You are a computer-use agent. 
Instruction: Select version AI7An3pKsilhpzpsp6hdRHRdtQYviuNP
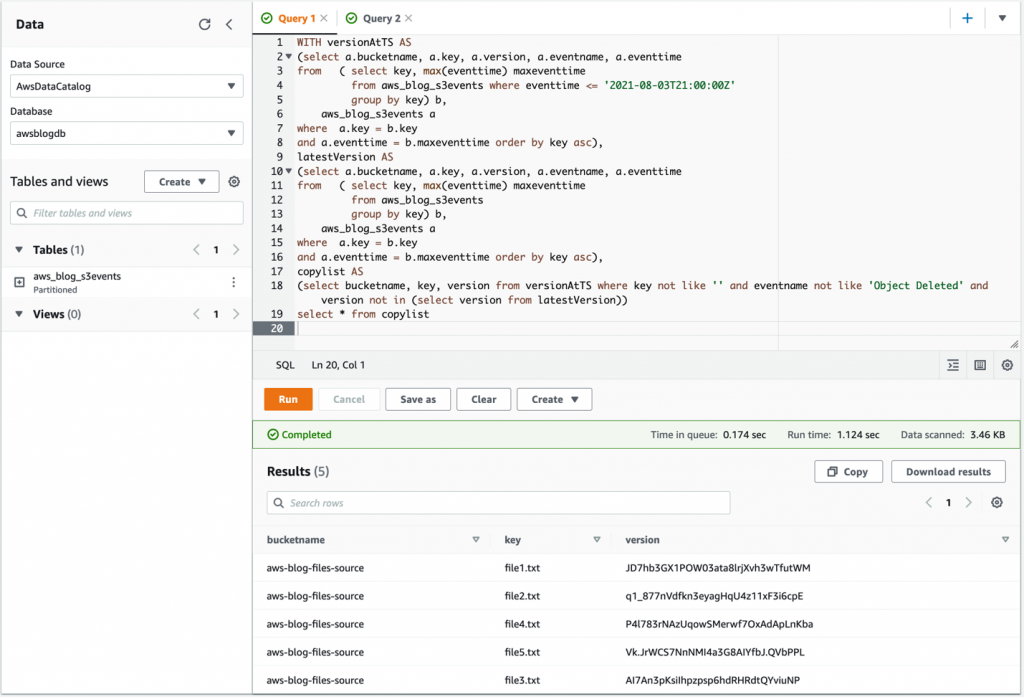tap(712, 681)
